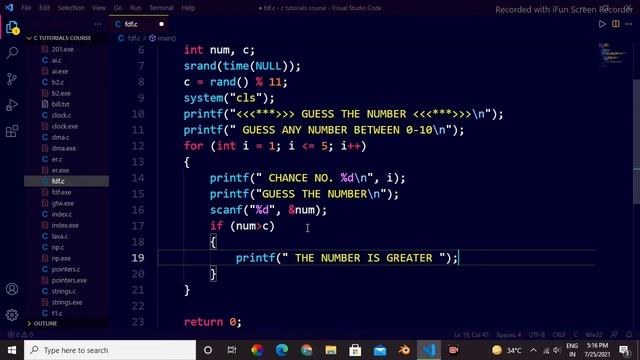The height and width of the screenshot is (360, 640).
Task: Launch Microsoft Edge from taskbar
Action: click(x=282, y=350)
